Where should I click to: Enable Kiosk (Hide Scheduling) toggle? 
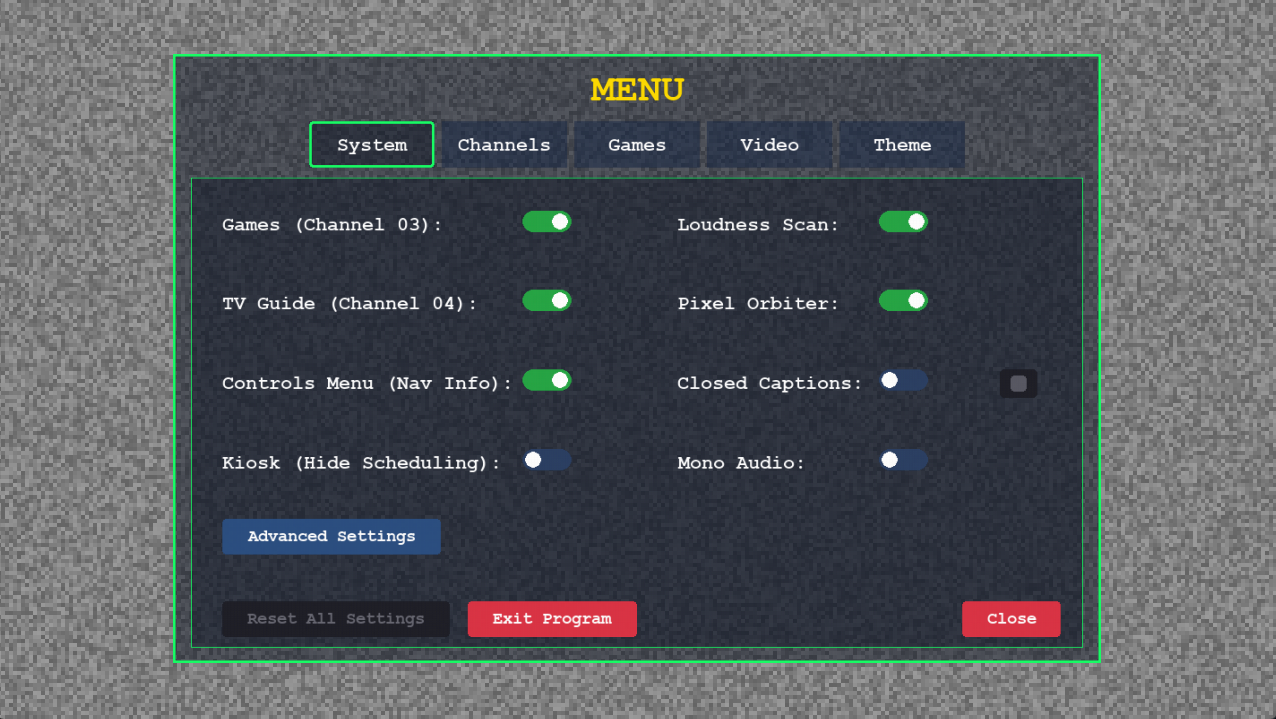547,460
